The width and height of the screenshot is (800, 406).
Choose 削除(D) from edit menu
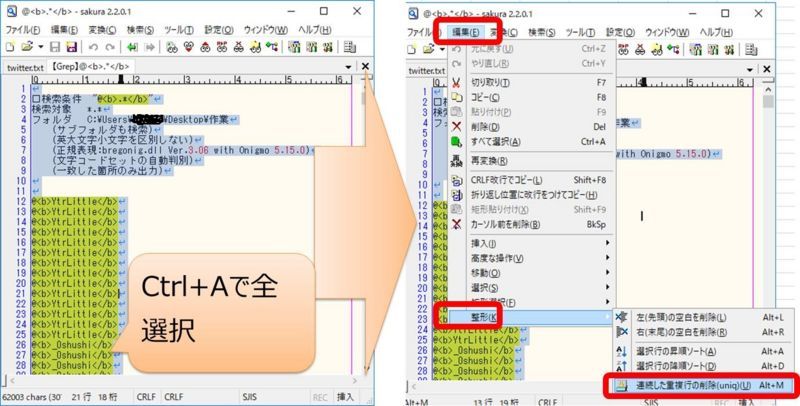(x=532, y=126)
